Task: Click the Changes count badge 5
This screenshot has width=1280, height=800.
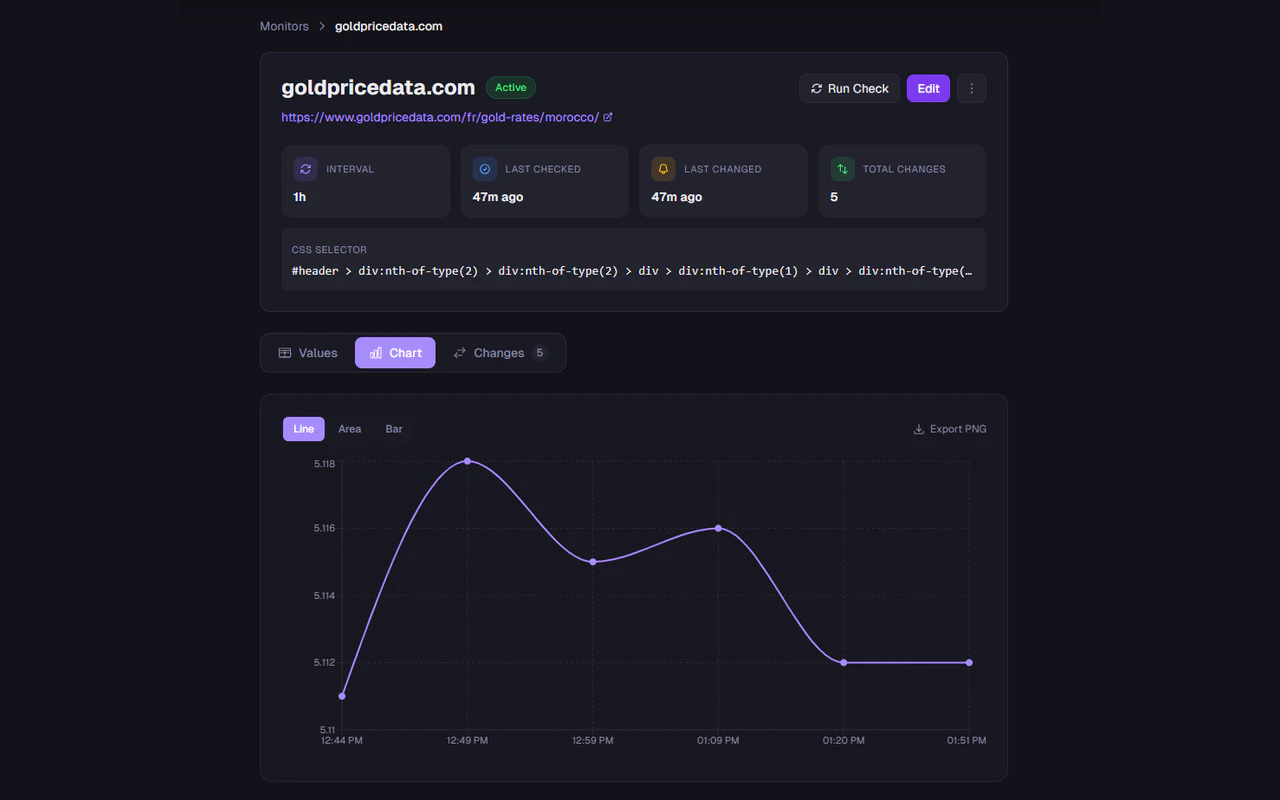Action: (x=539, y=353)
